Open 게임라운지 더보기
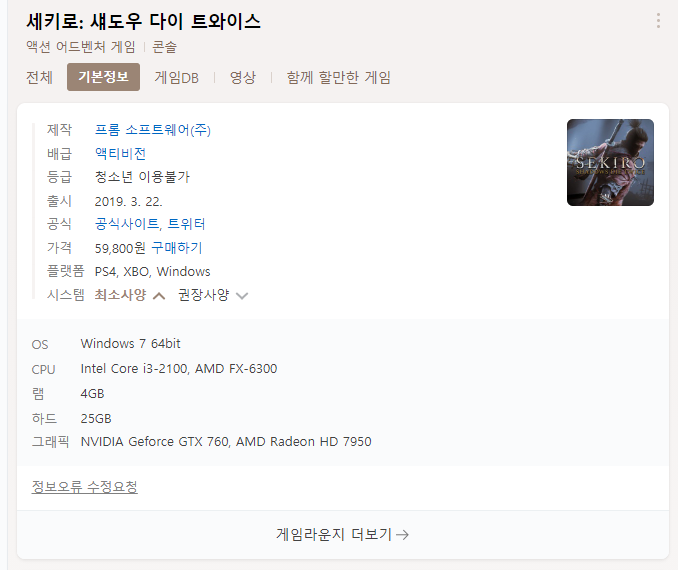 click(x=342, y=535)
